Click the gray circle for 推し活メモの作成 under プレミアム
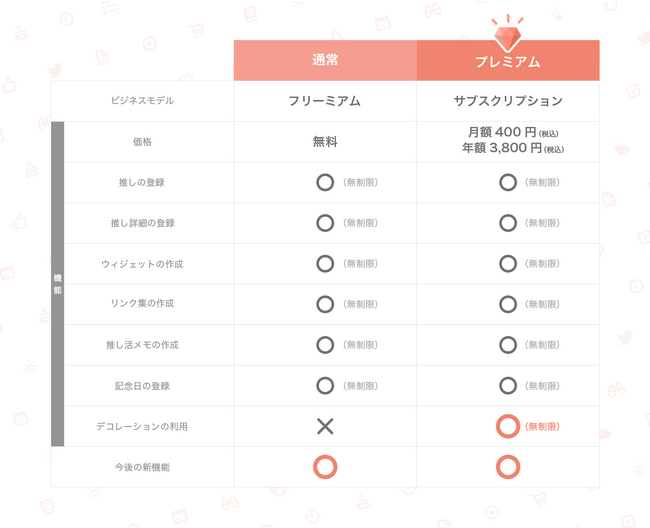Image resolution: width=650 pixels, height=528 pixels. click(508, 345)
